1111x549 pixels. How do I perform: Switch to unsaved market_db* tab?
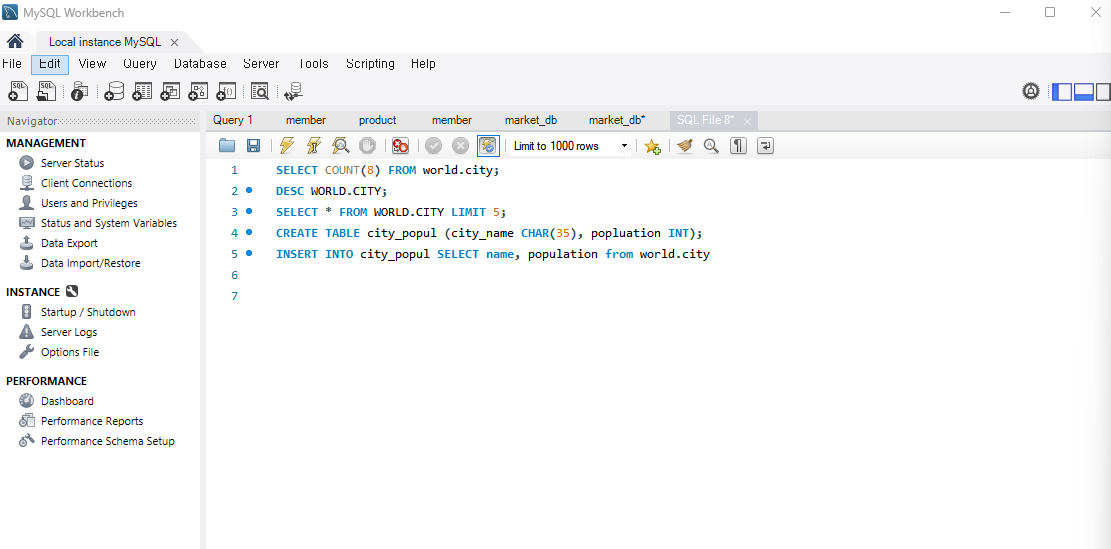point(617,120)
